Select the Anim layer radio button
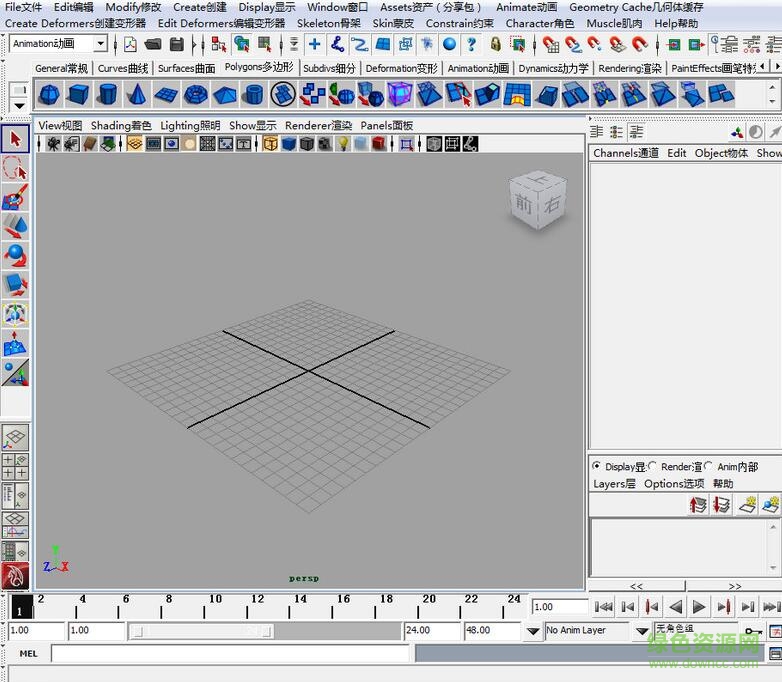 click(708, 466)
